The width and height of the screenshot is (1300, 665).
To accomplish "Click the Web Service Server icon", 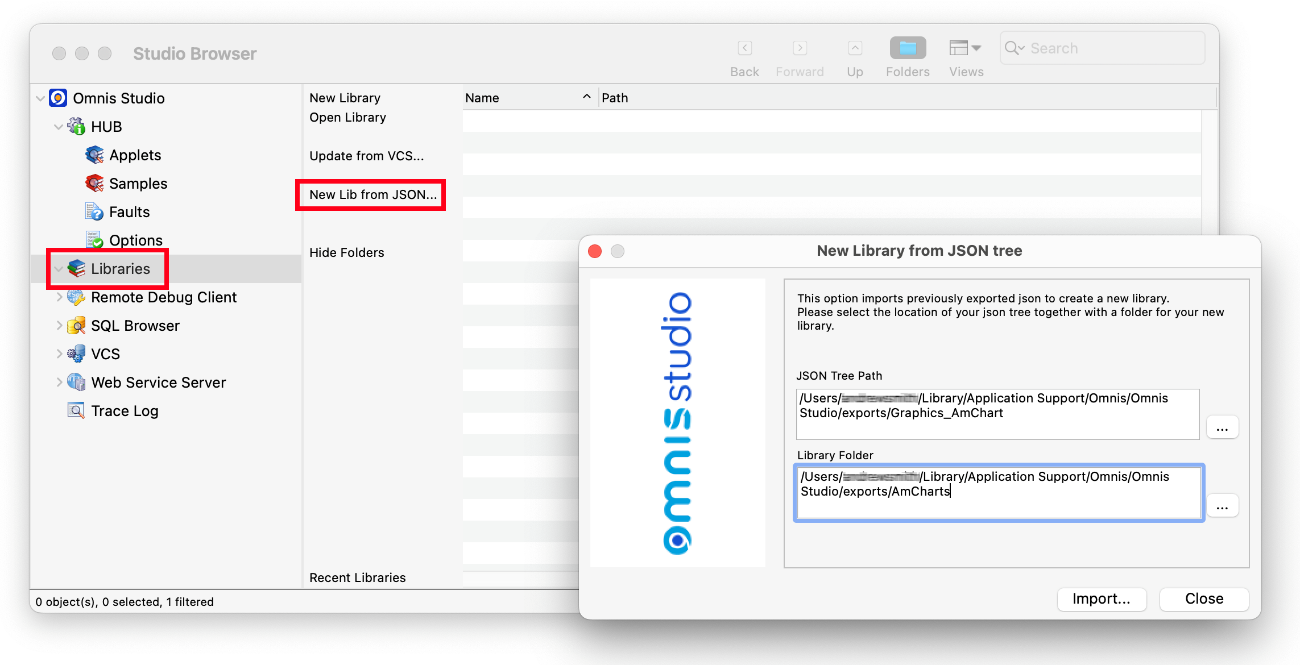I will click(x=76, y=382).
